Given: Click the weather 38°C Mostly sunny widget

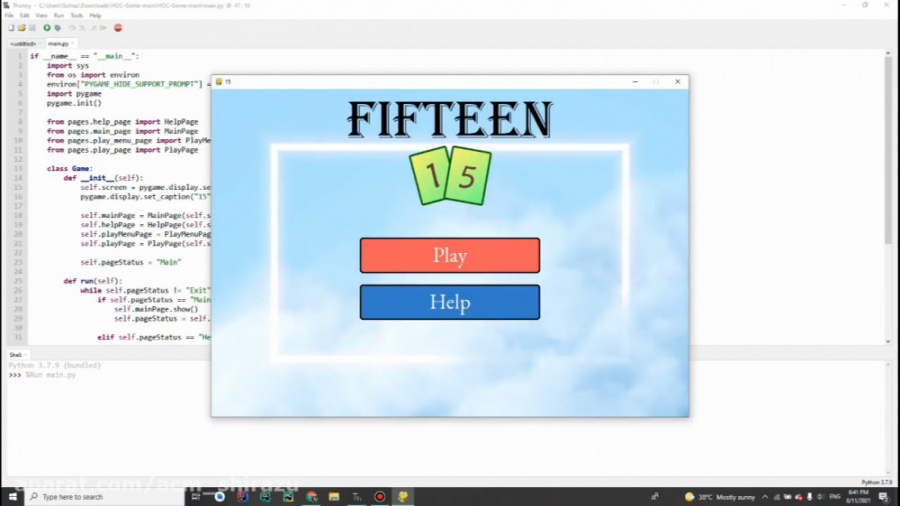Looking at the screenshot, I should 720,497.
